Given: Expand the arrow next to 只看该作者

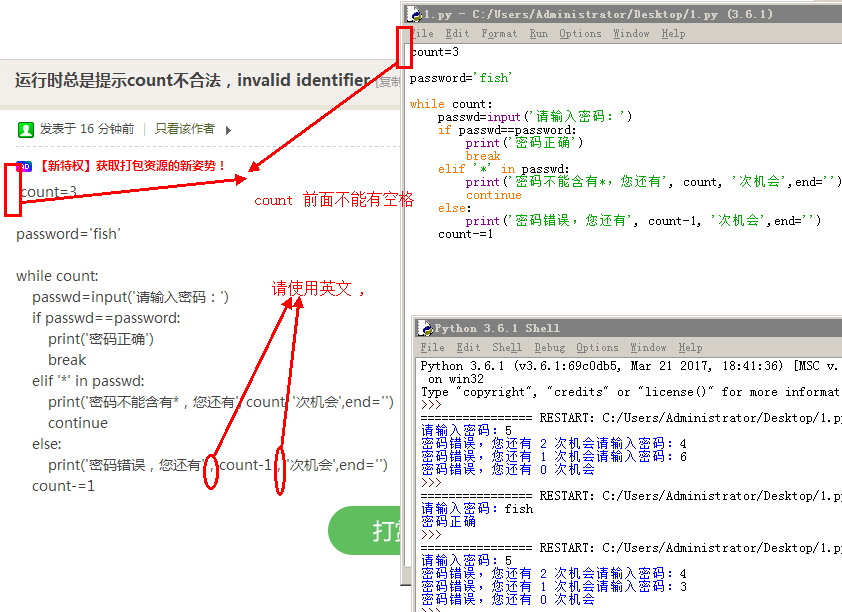Looking at the screenshot, I should point(228,130).
